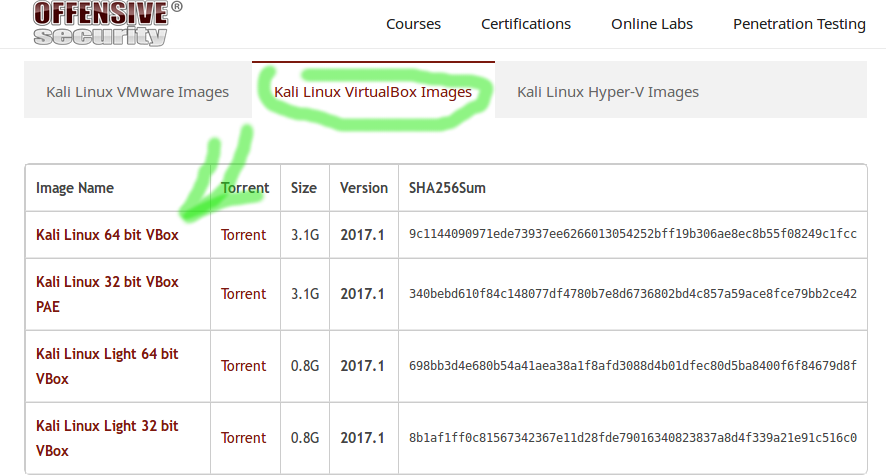
Task: Select SHA256 hash starting with 9c1144090971
Action: point(633,234)
